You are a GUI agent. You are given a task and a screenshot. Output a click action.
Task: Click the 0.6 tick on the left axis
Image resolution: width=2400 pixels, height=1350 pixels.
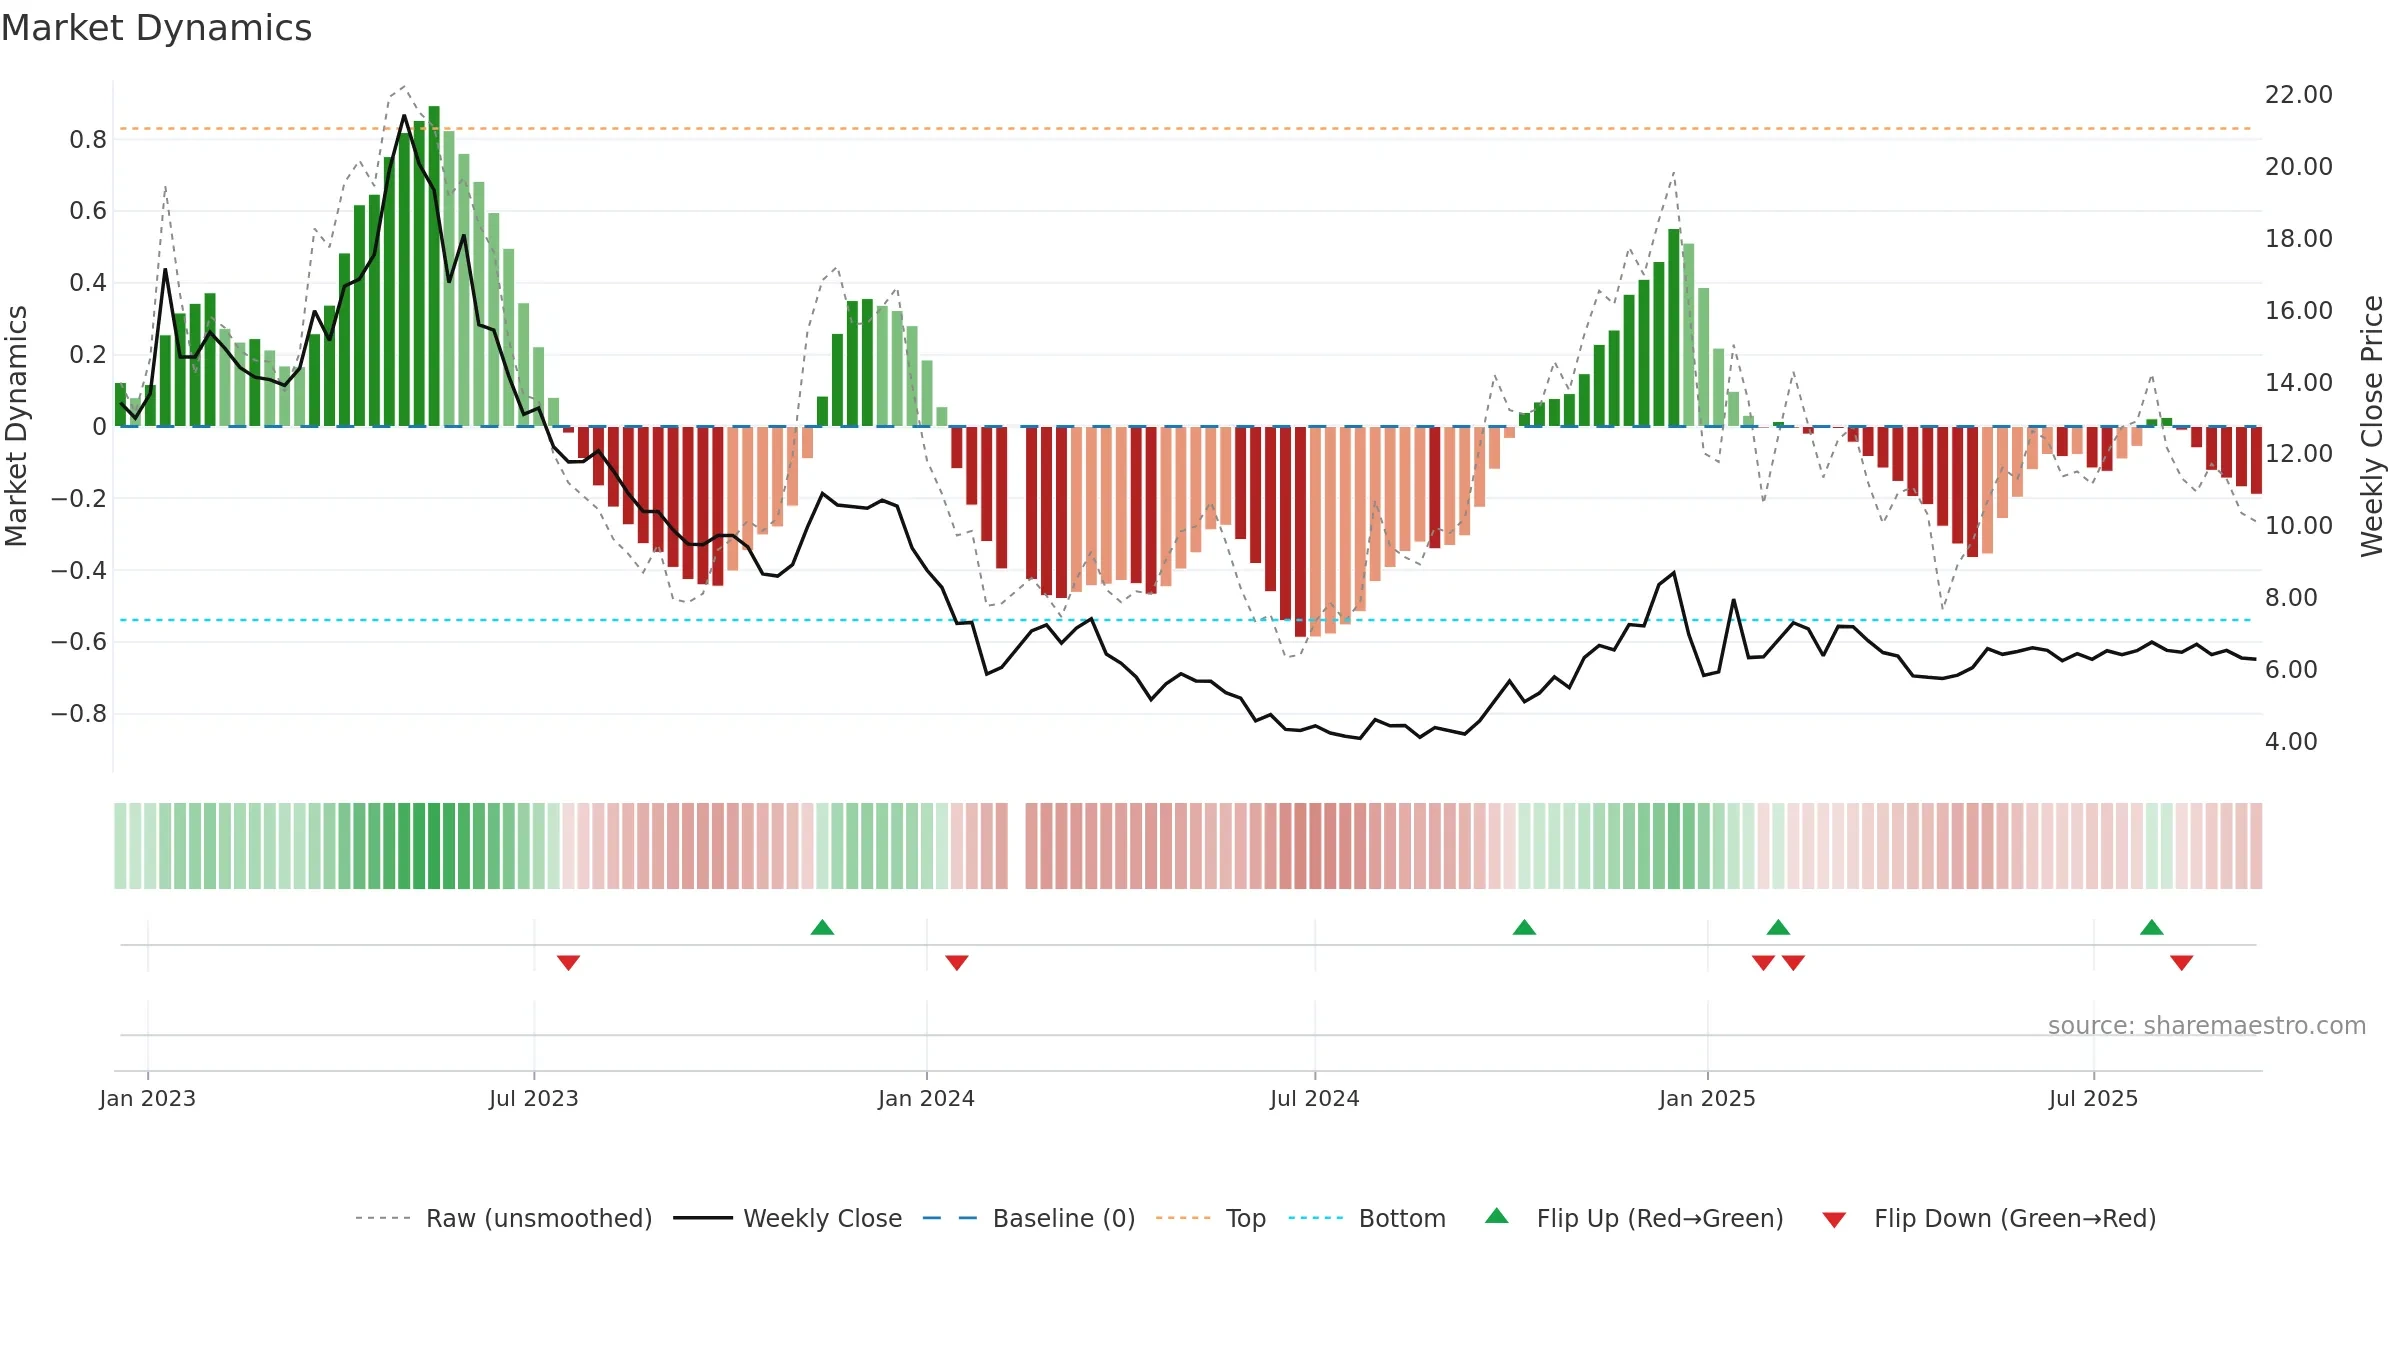point(88,211)
